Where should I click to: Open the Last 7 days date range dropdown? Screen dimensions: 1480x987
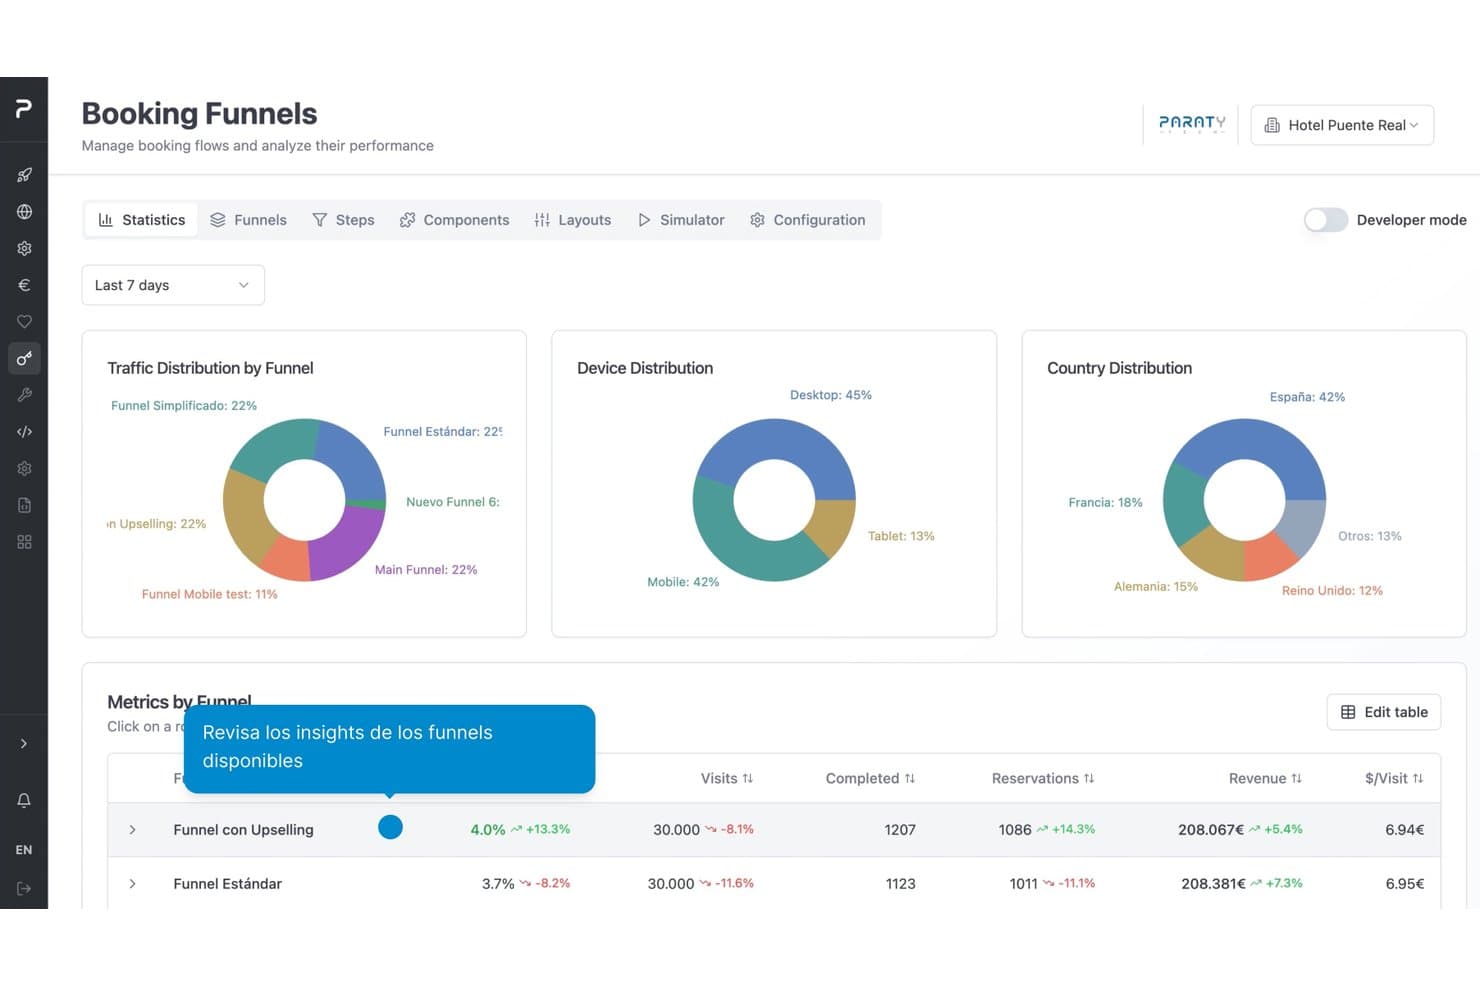click(x=173, y=285)
